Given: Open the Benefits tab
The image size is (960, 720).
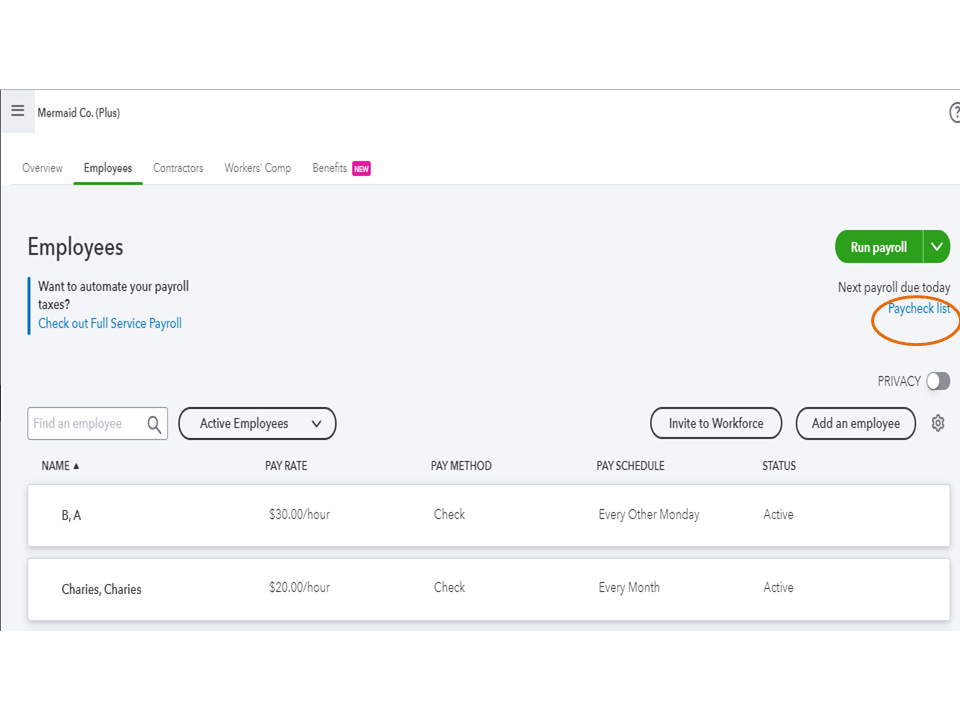Looking at the screenshot, I should (330, 168).
